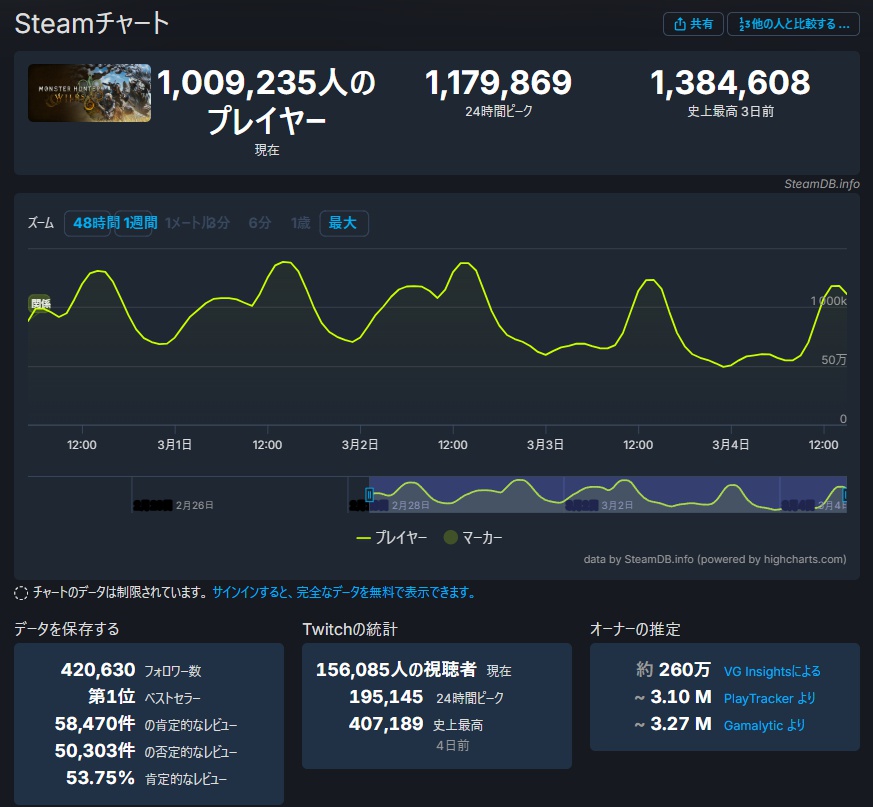
Task: Toggle the プレイヤー series legend item
Action: pos(392,537)
